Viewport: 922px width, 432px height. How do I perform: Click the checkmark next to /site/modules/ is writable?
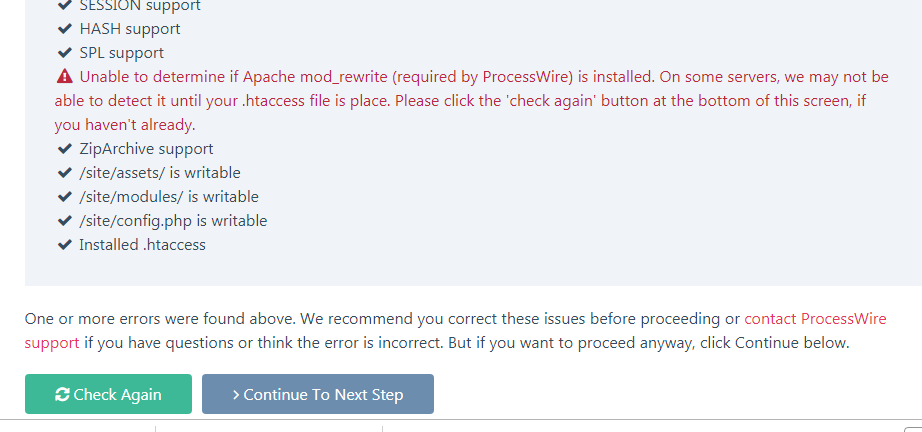click(x=65, y=197)
